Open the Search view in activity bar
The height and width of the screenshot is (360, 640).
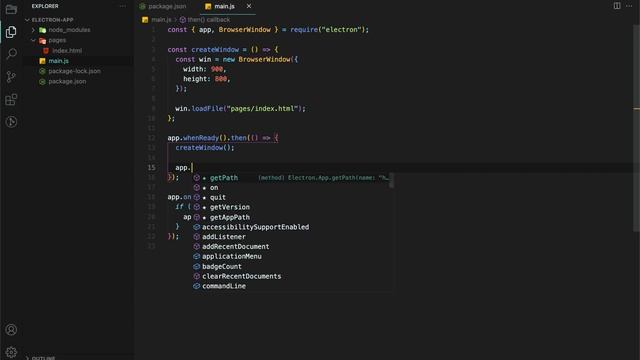[x=11, y=54]
